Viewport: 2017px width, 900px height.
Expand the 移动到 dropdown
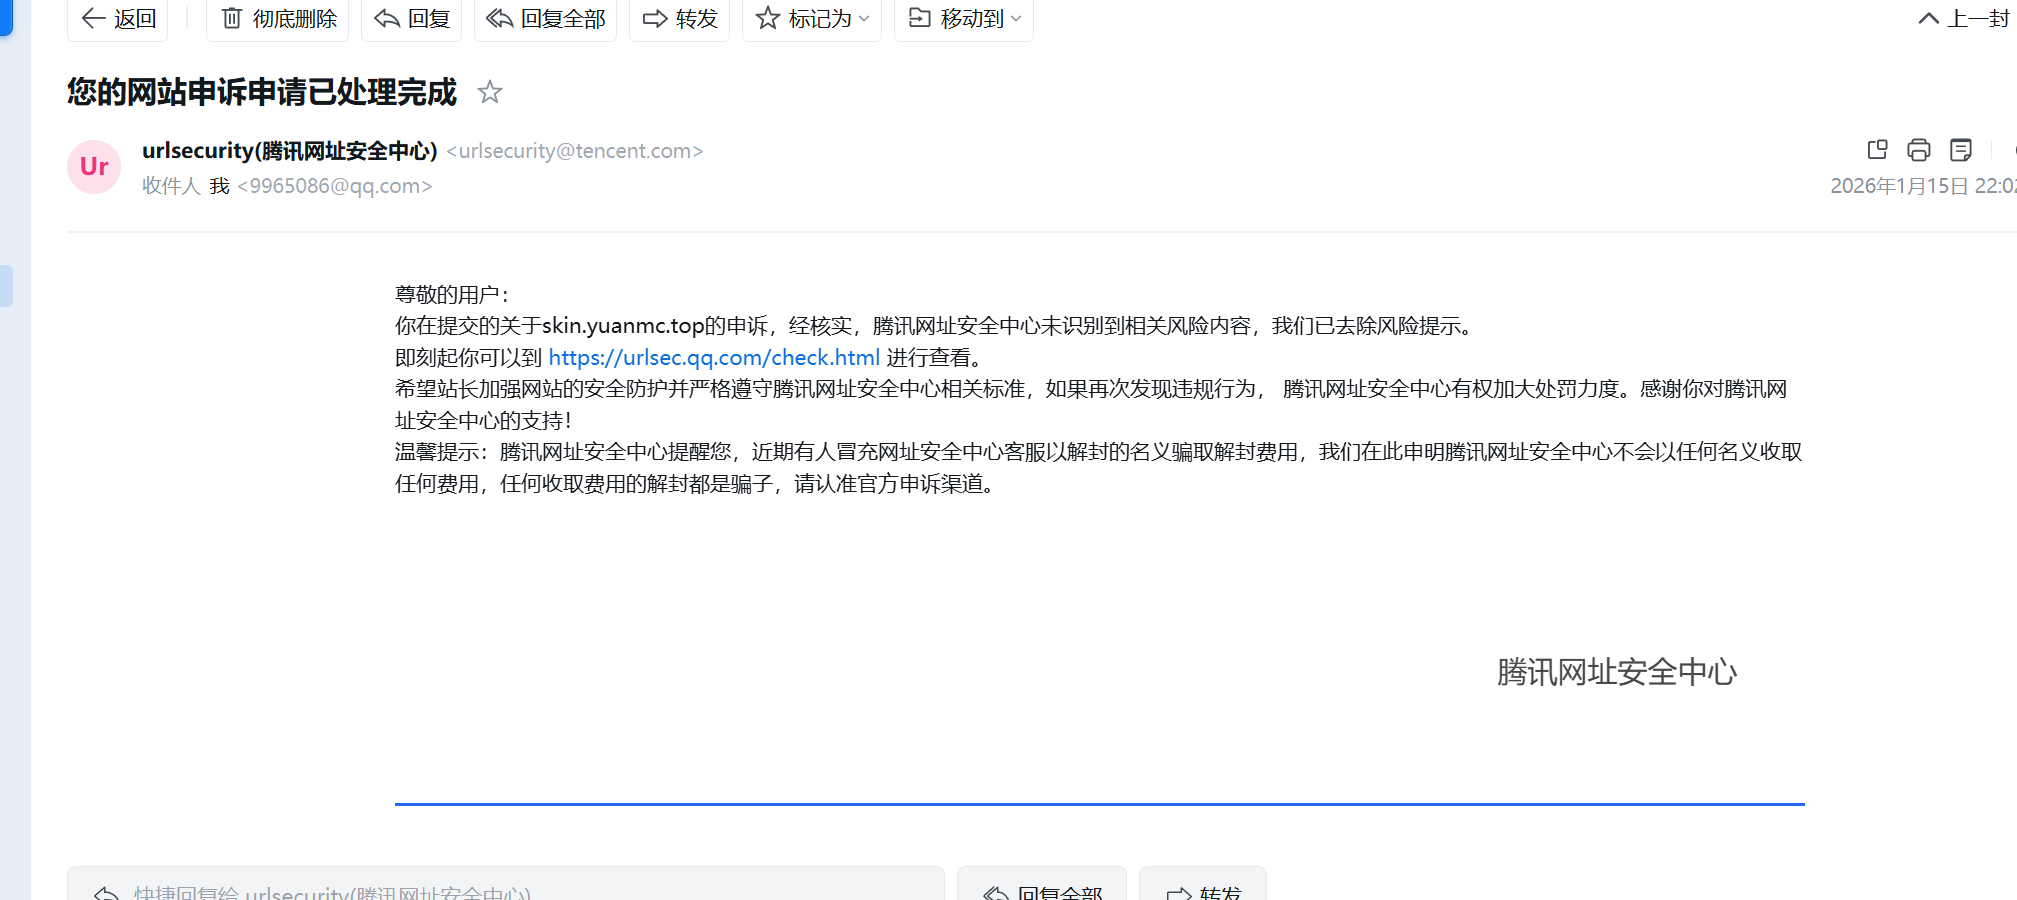click(964, 19)
